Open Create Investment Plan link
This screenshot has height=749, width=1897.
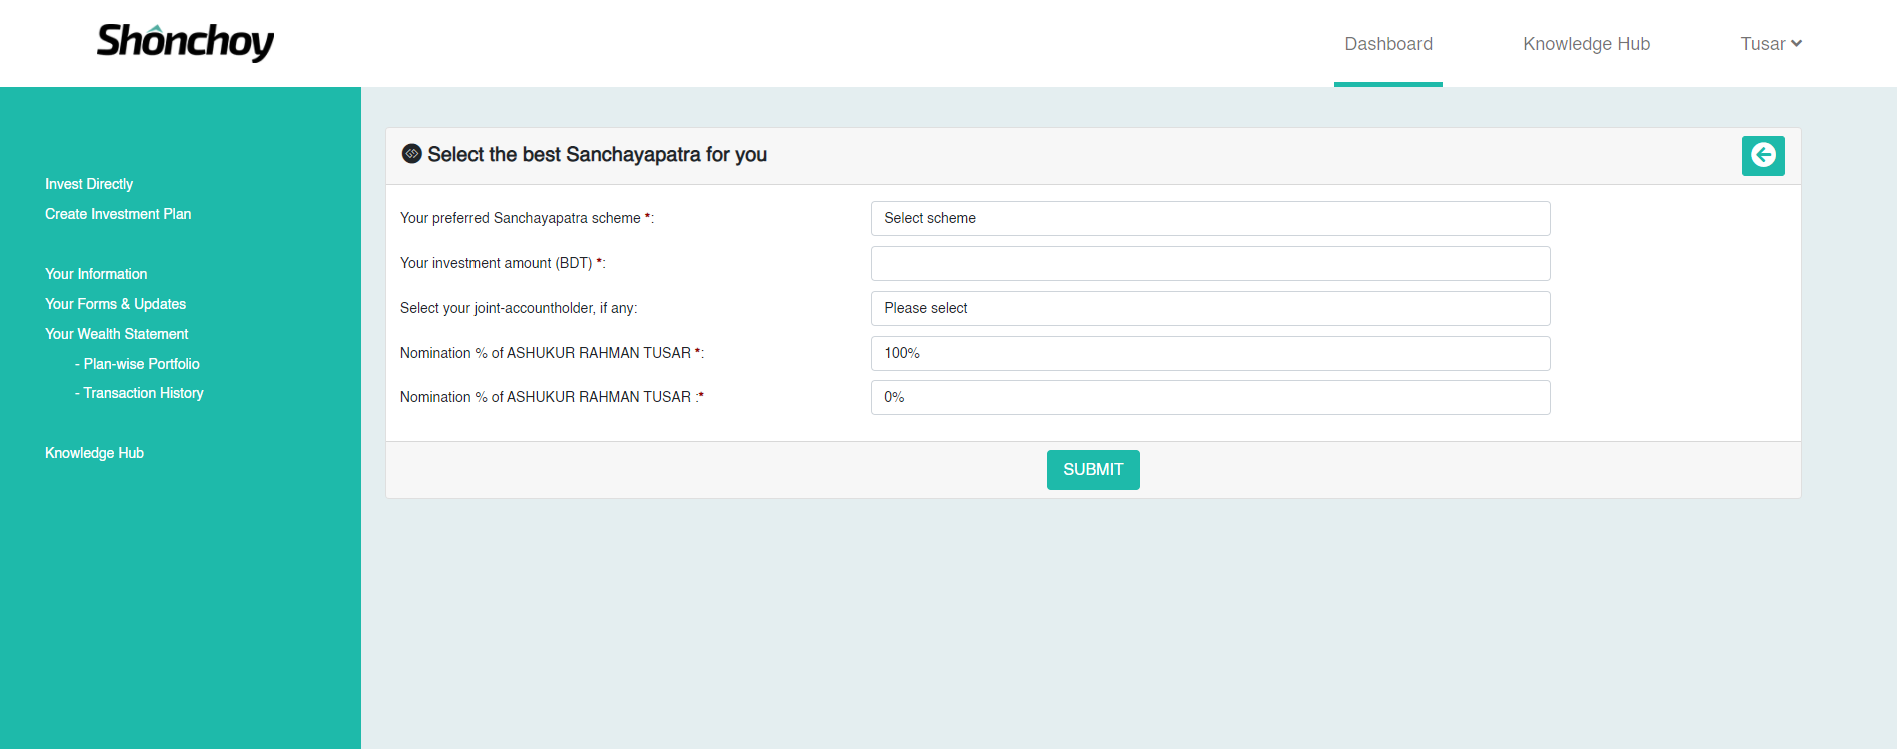point(118,214)
